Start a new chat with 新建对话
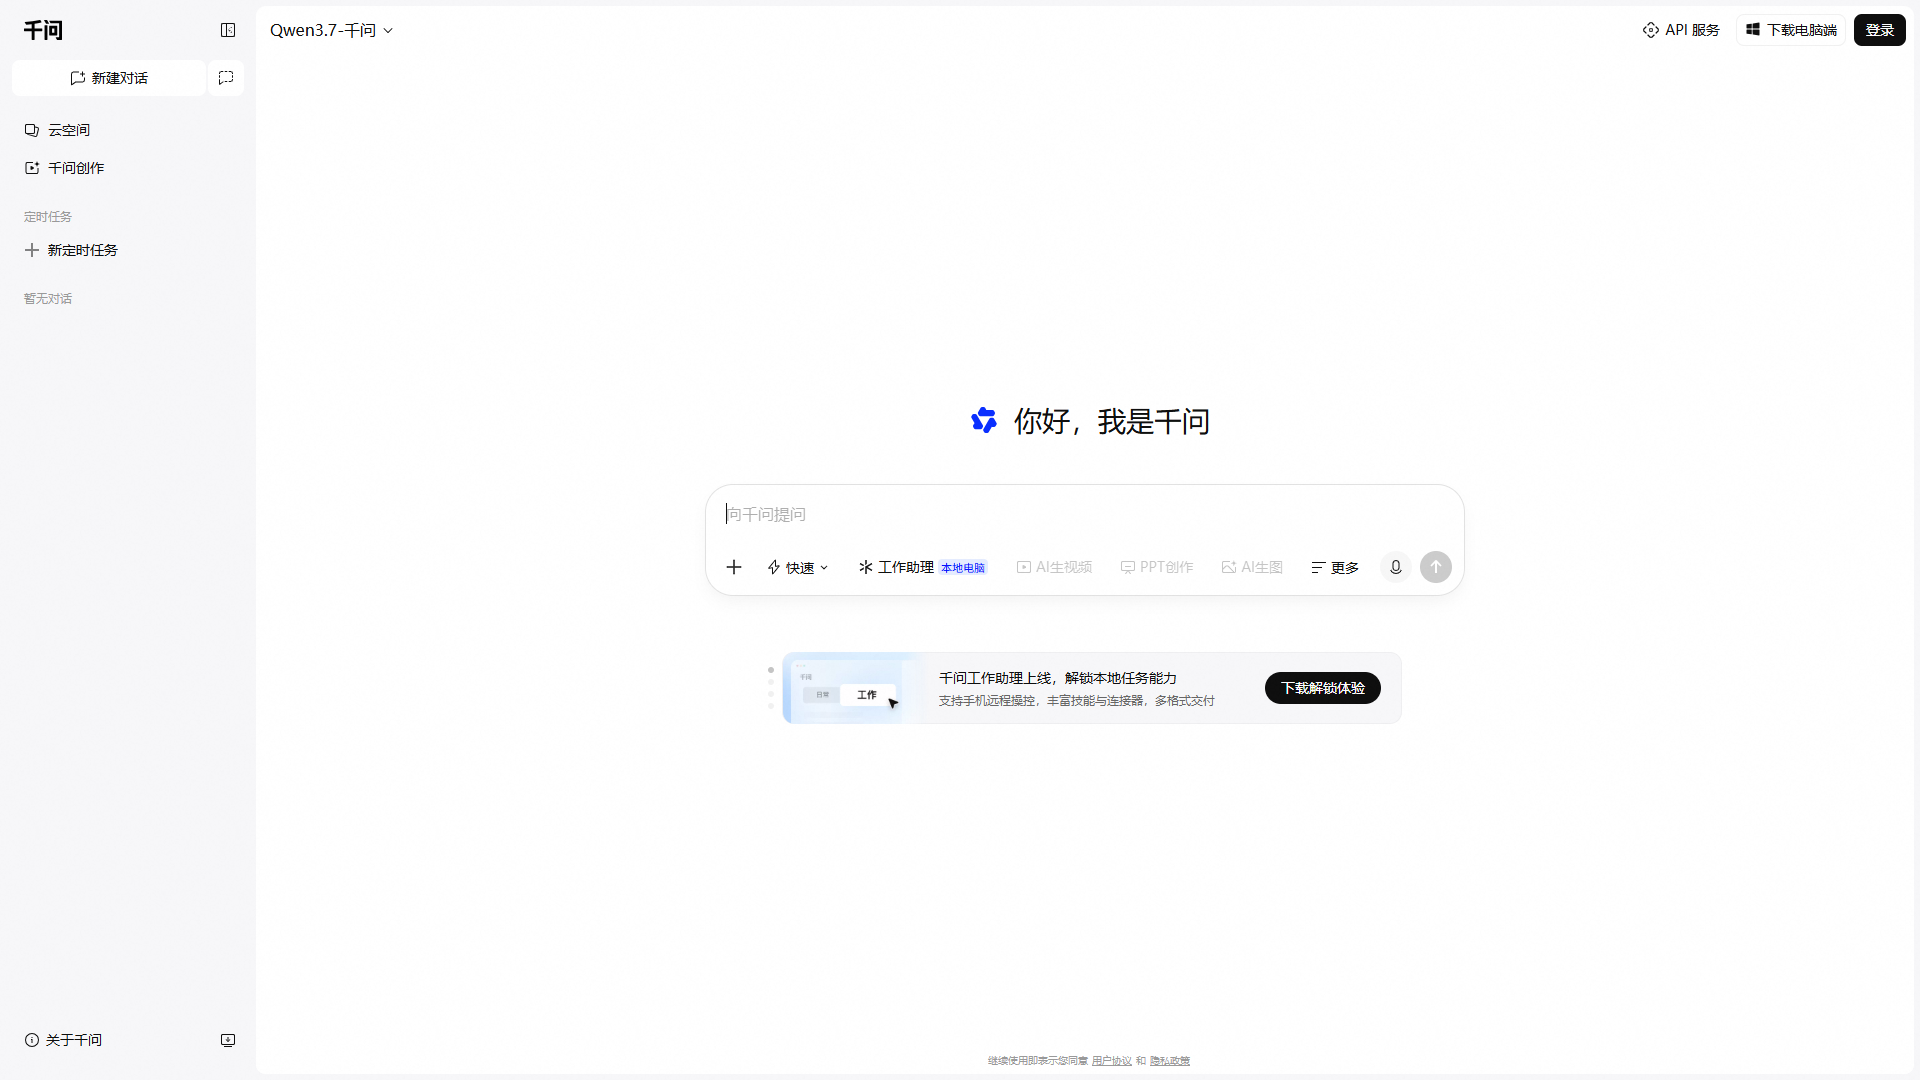This screenshot has width=1920, height=1080. (109, 78)
